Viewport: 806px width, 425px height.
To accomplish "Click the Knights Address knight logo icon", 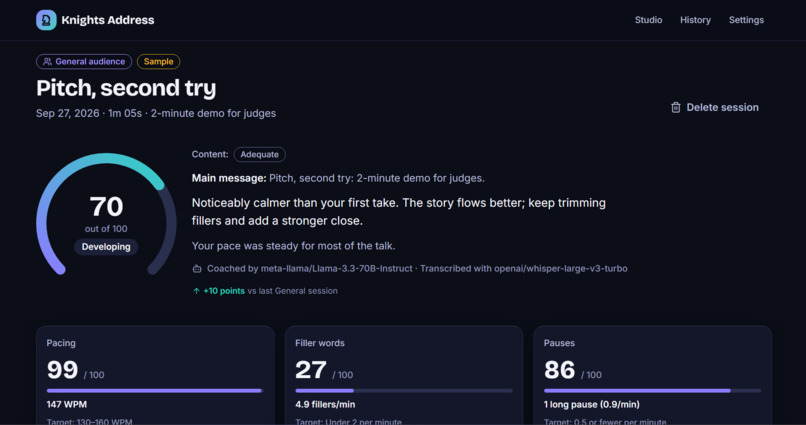I will [46, 20].
